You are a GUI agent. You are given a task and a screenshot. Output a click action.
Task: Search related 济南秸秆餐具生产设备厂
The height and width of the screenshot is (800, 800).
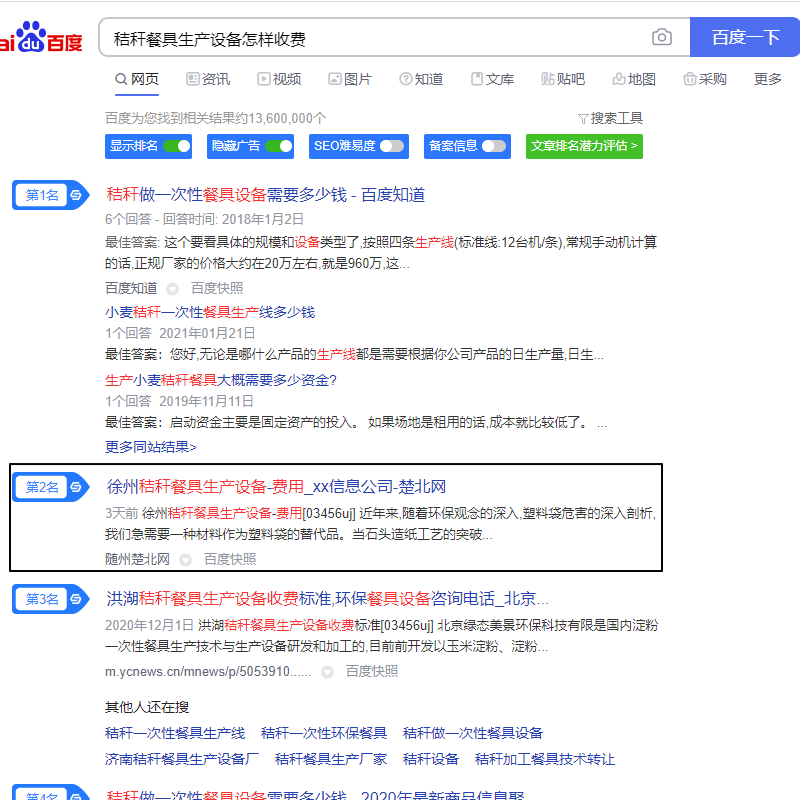click(182, 760)
